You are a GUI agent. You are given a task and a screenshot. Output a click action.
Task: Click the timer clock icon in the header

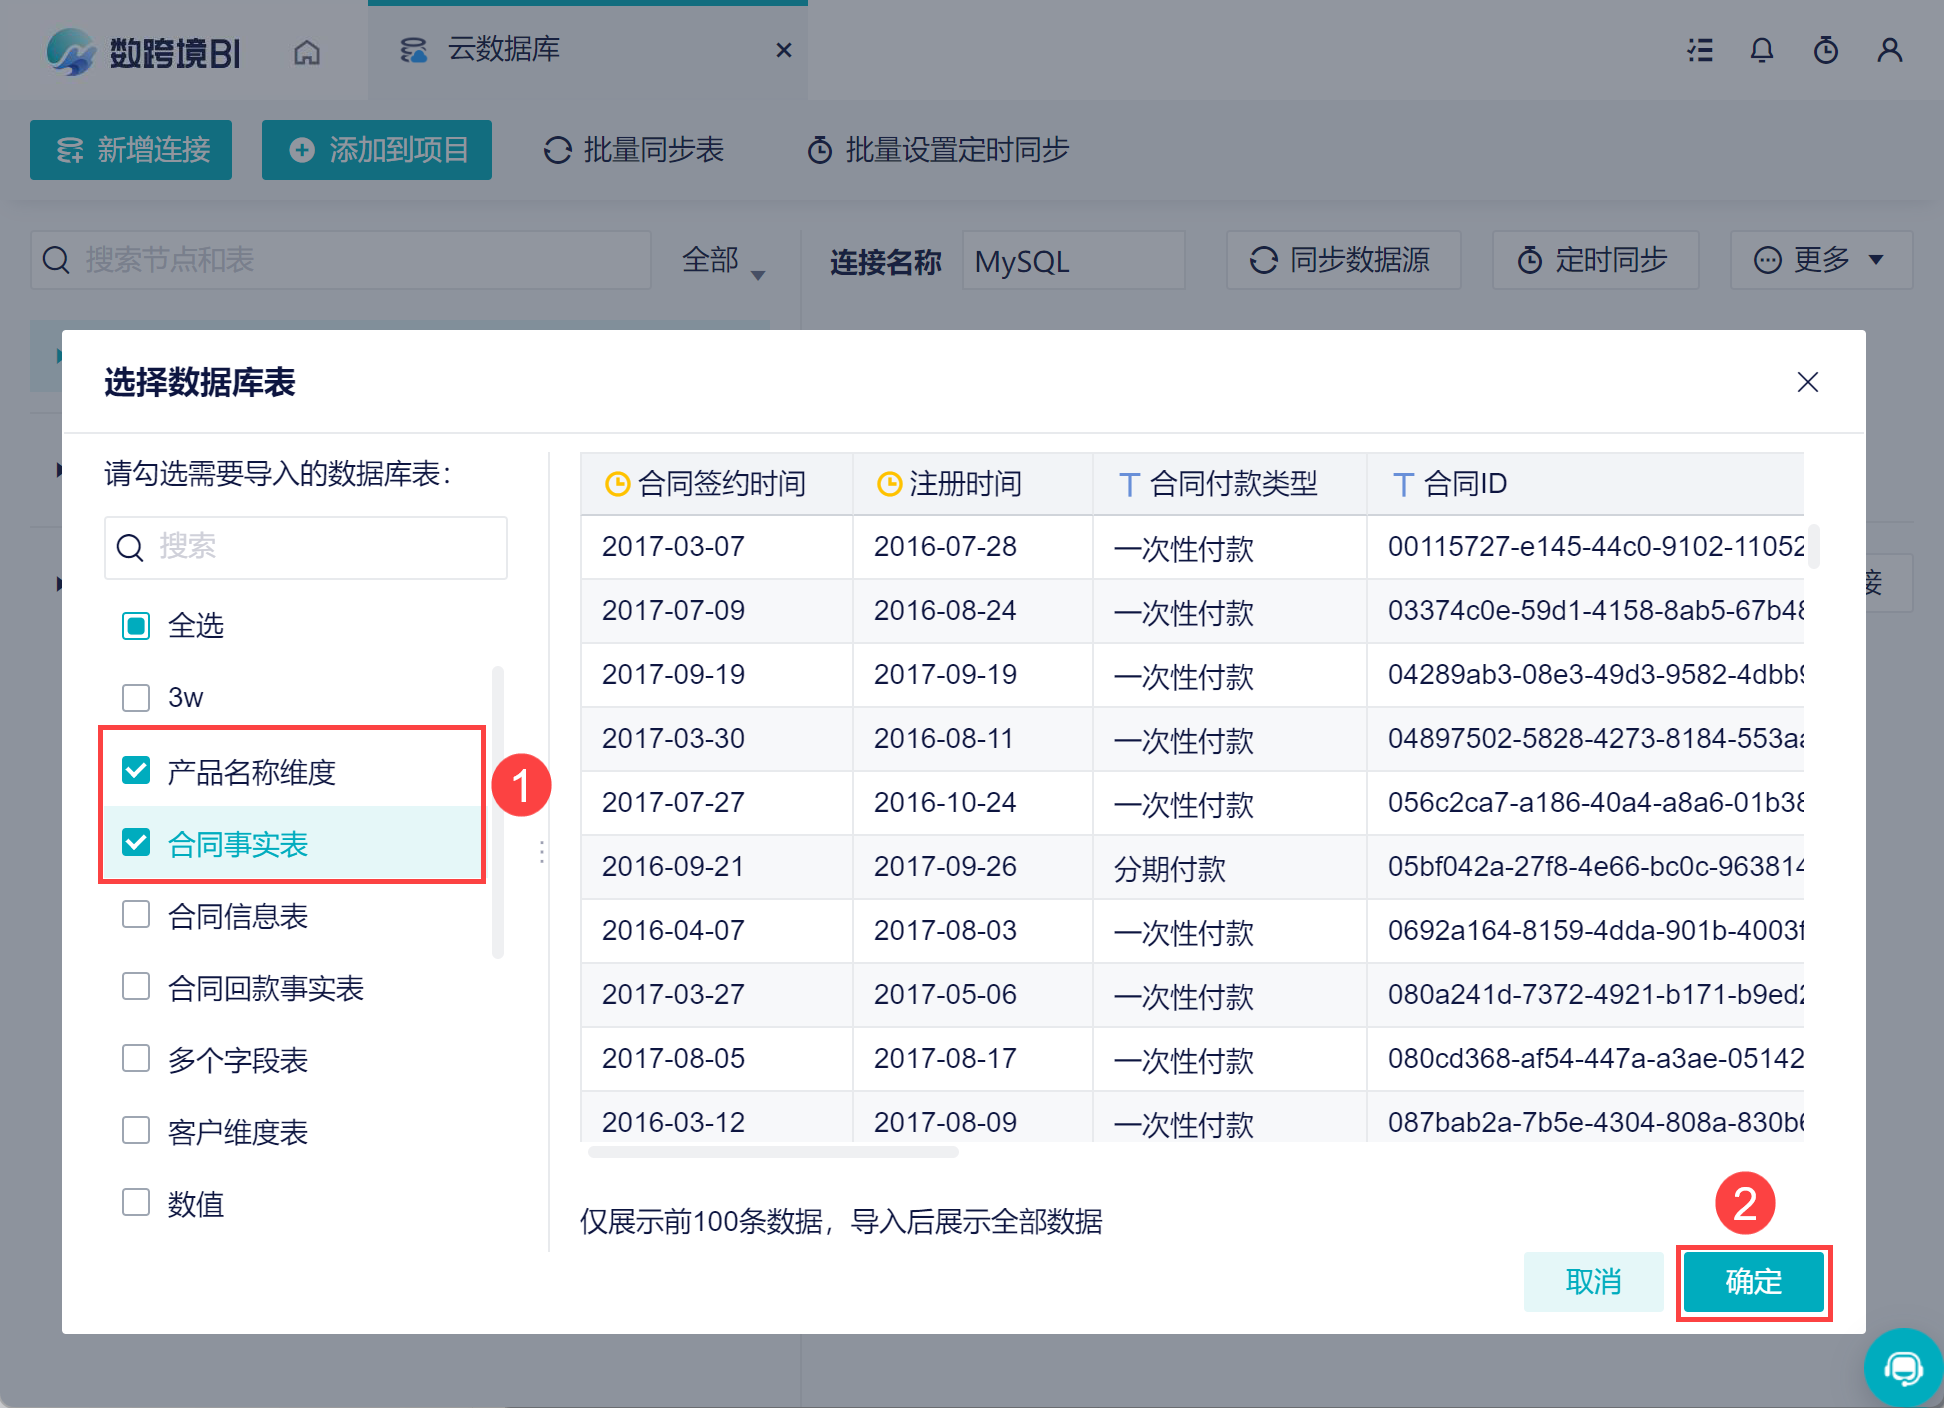coord(1825,50)
